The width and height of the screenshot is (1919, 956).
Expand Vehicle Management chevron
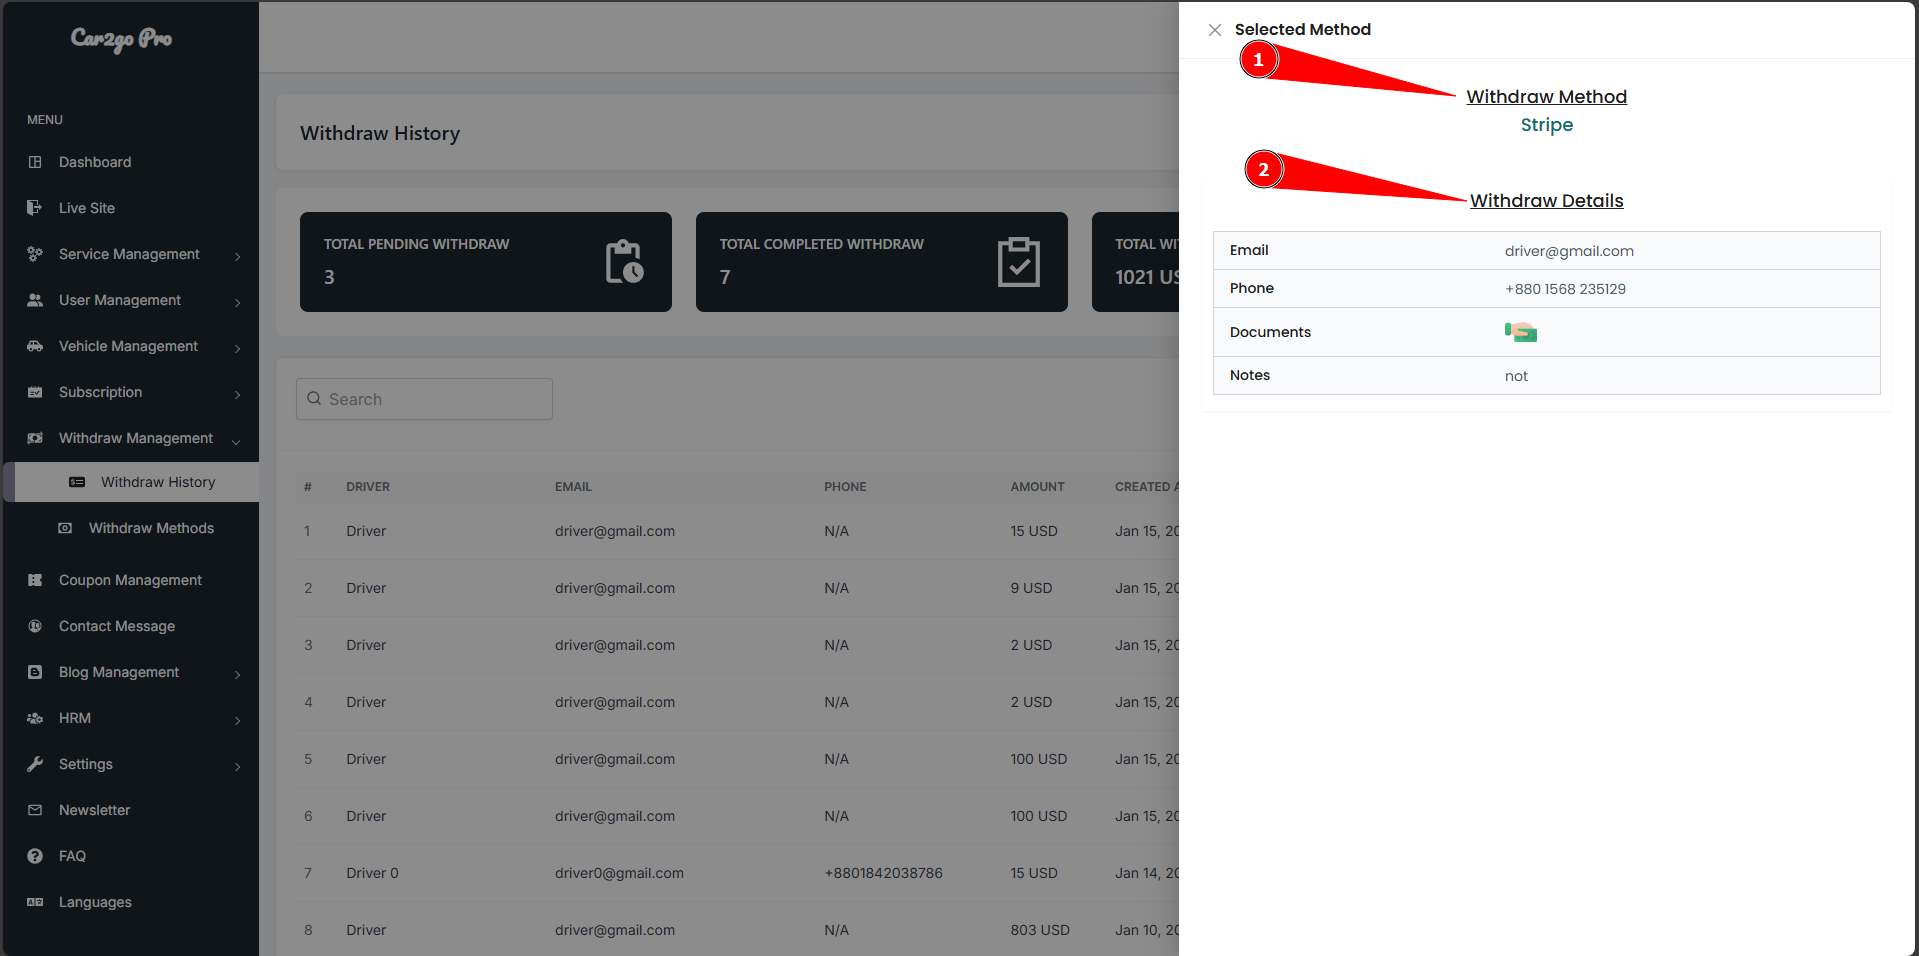click(x=237, y=348)
